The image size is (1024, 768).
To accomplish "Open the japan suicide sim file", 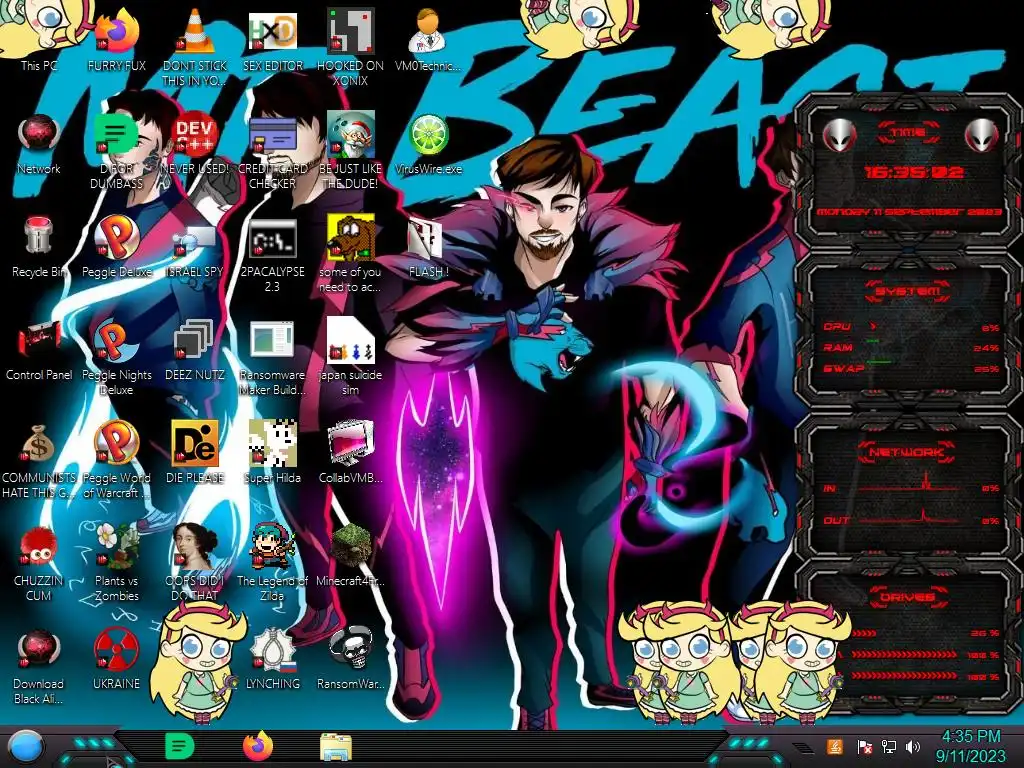I will click(350, 357).
